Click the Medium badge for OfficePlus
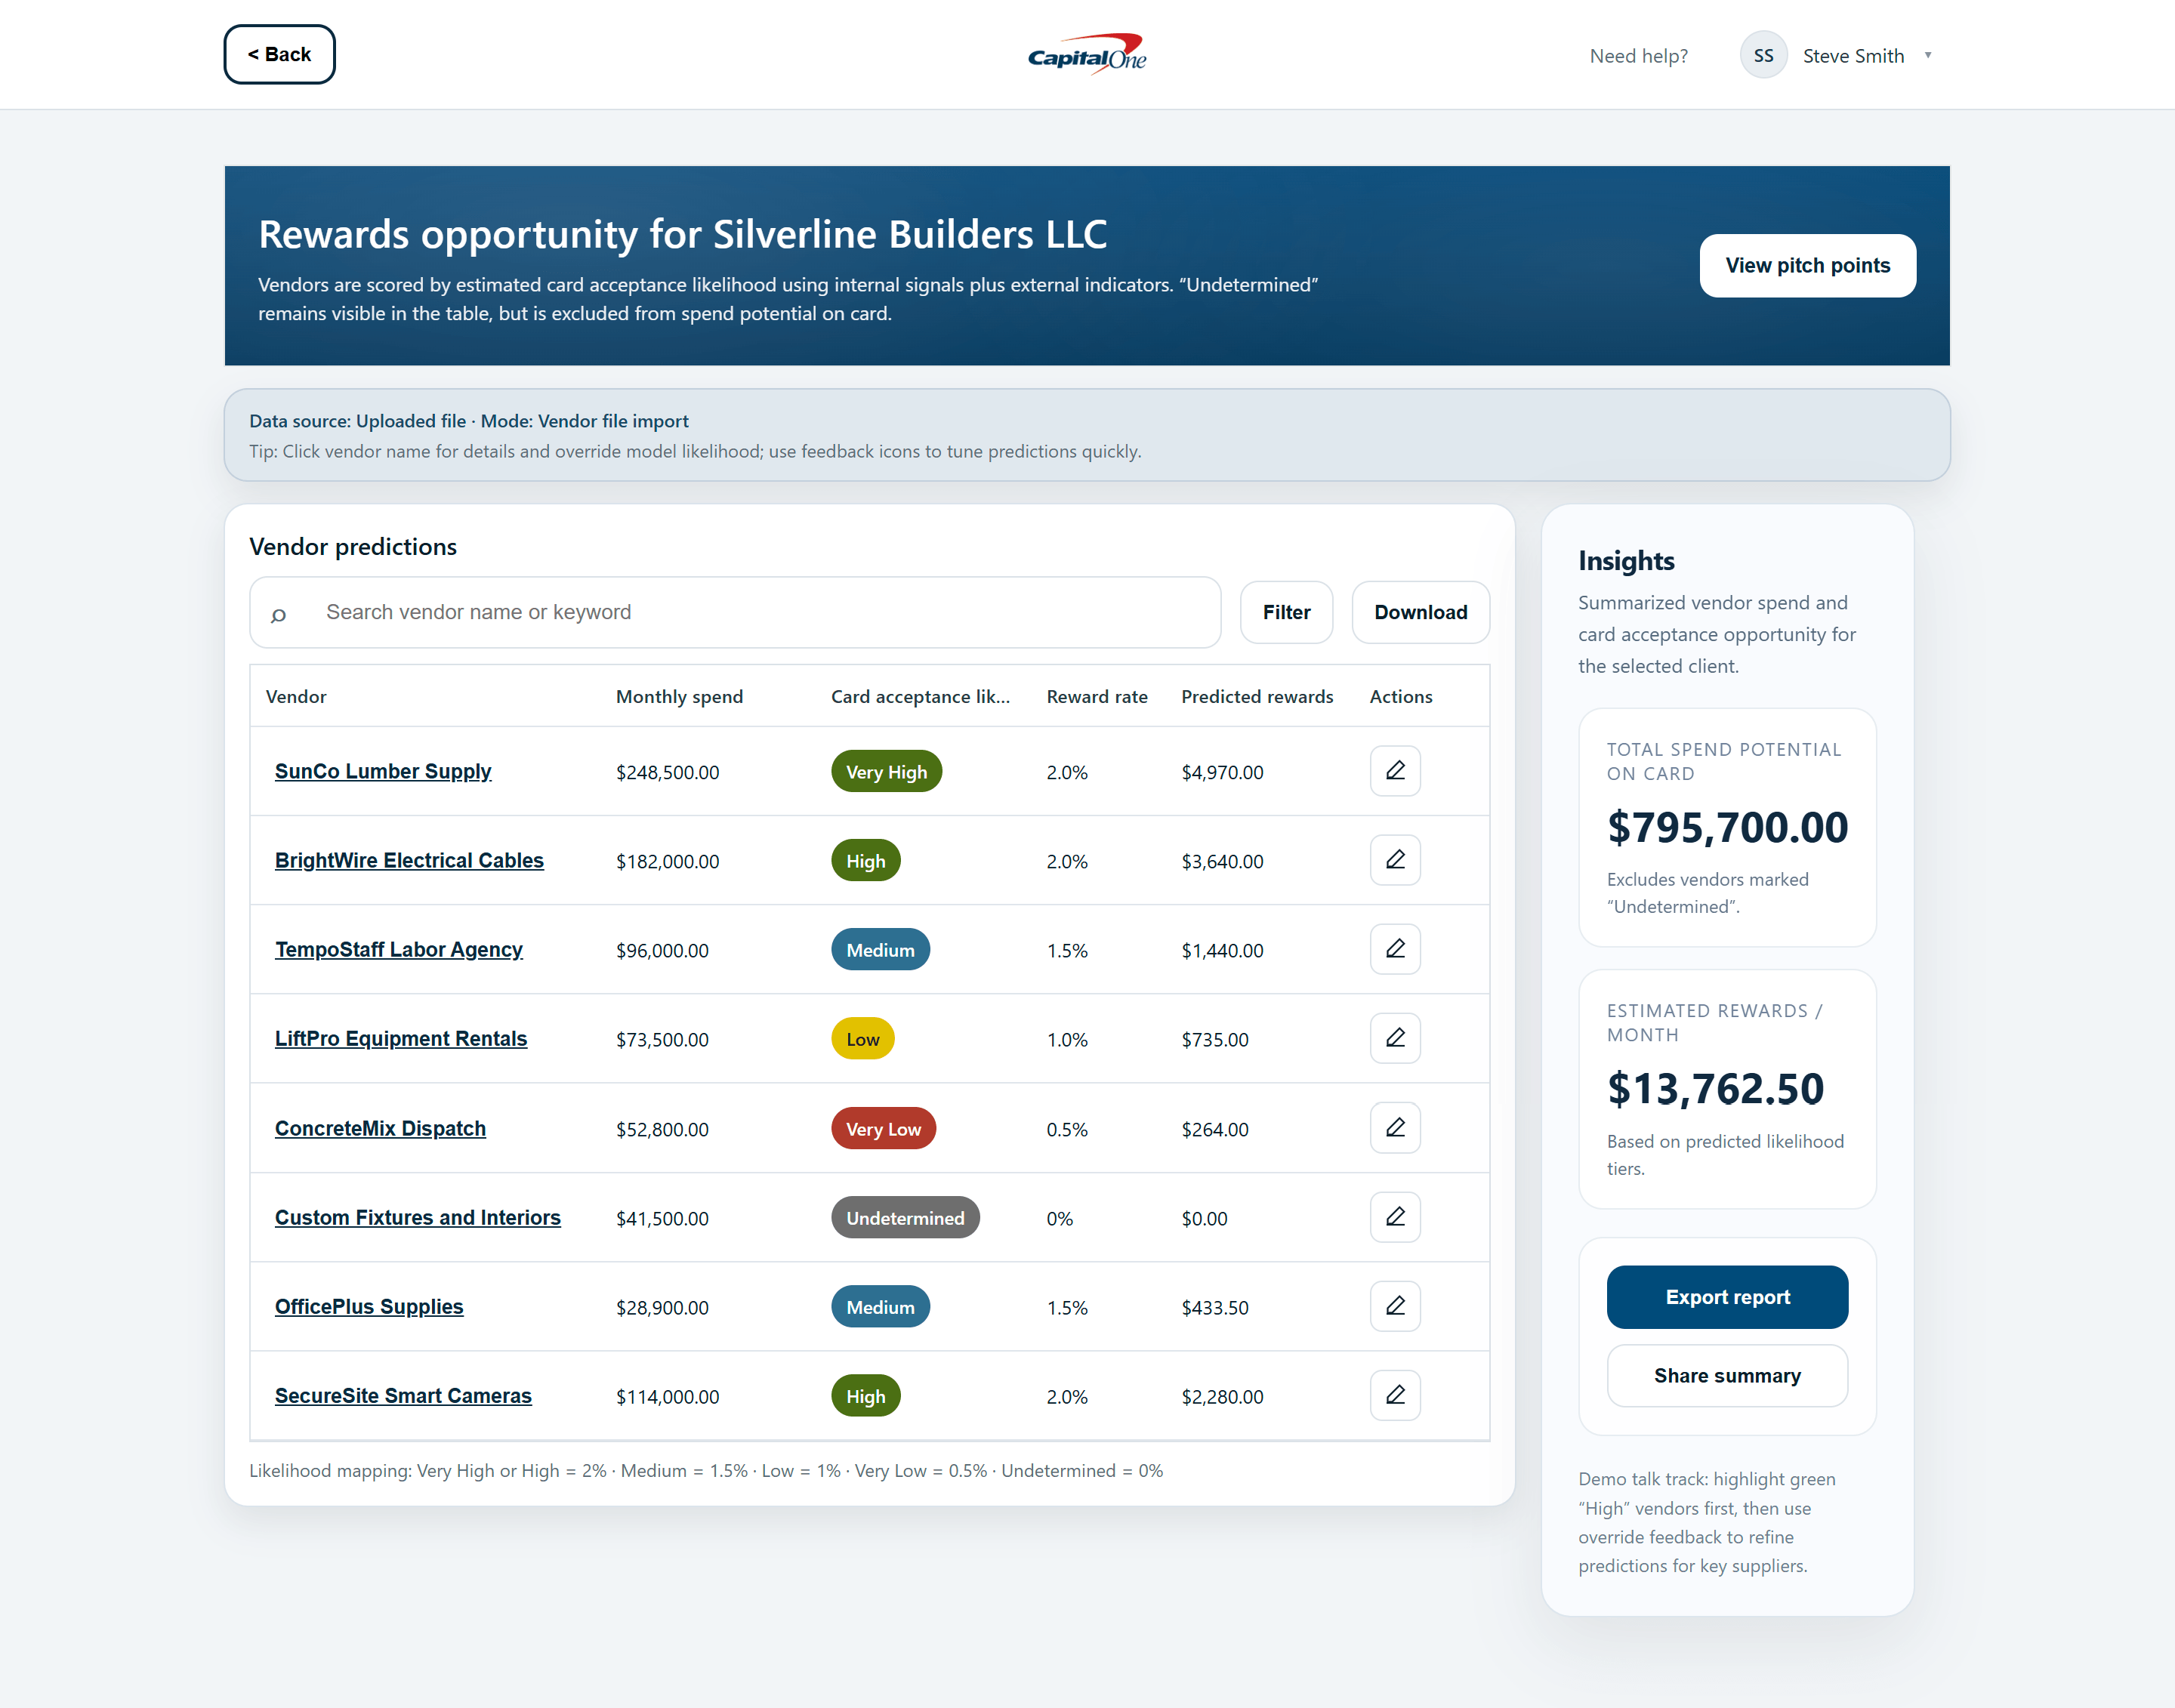The width and height of the screenshot is (2175, 1708). click(880, 1306)
